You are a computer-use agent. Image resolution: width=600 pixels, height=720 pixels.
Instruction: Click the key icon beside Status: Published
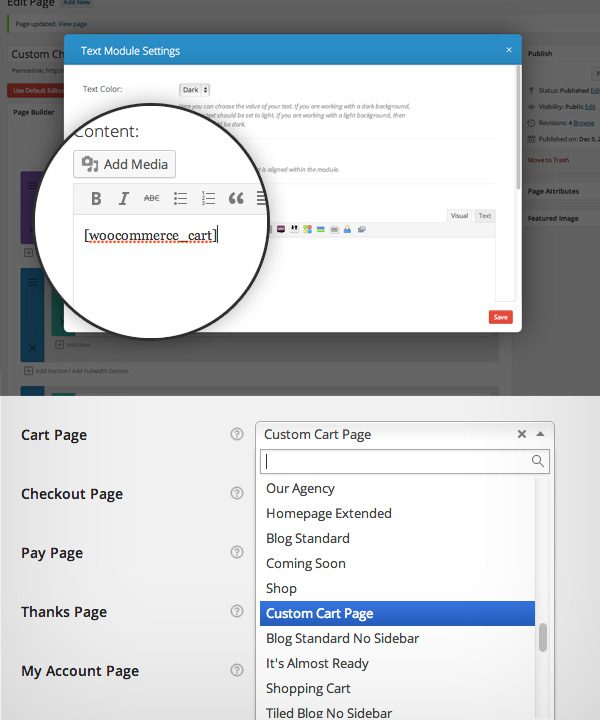pyautogui.click(x=531, y=90)
